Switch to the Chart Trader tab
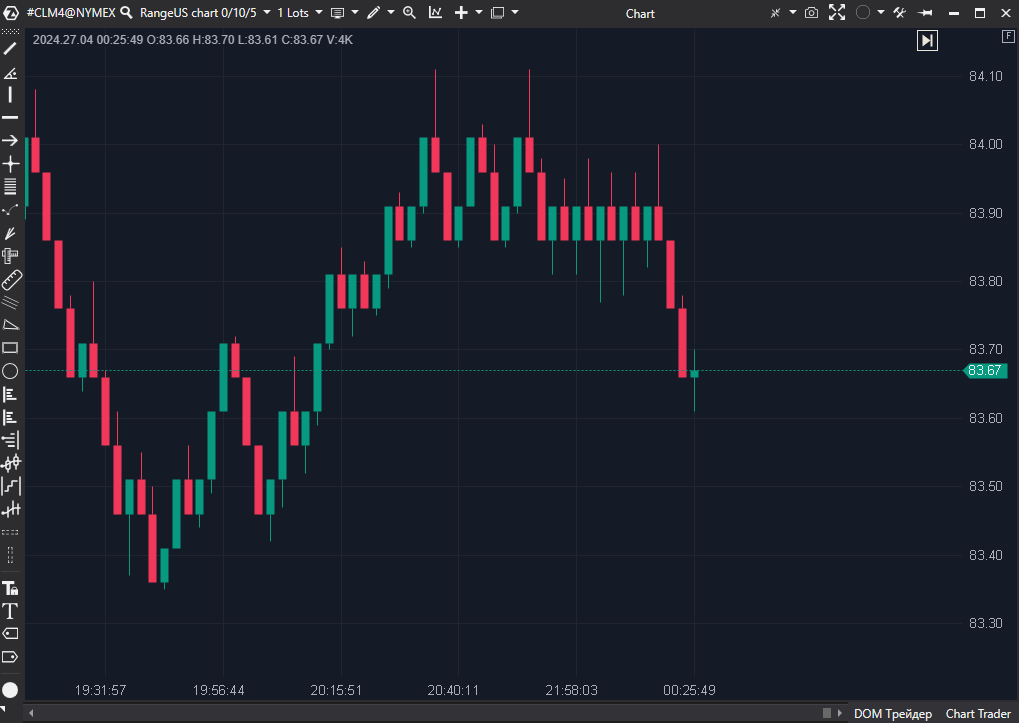The width and height of the screenshot is (1019, 723). click(x=977, y=713)
